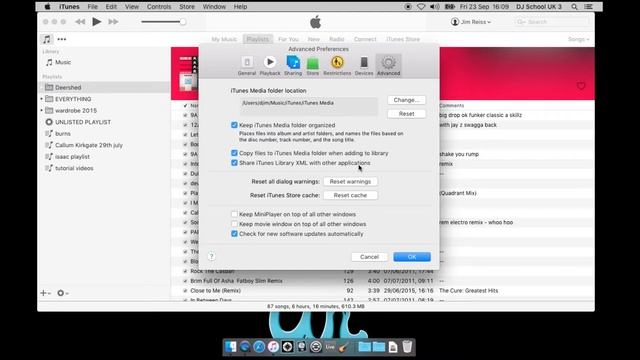Enable Keep movie window on top

[234, 224]
